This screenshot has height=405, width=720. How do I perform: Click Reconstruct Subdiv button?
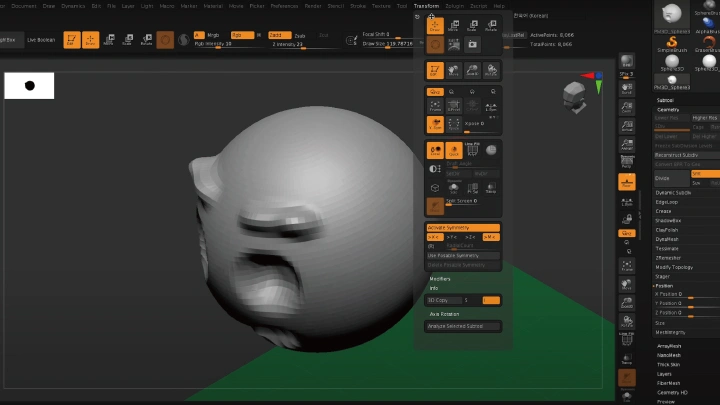(687, 155)
